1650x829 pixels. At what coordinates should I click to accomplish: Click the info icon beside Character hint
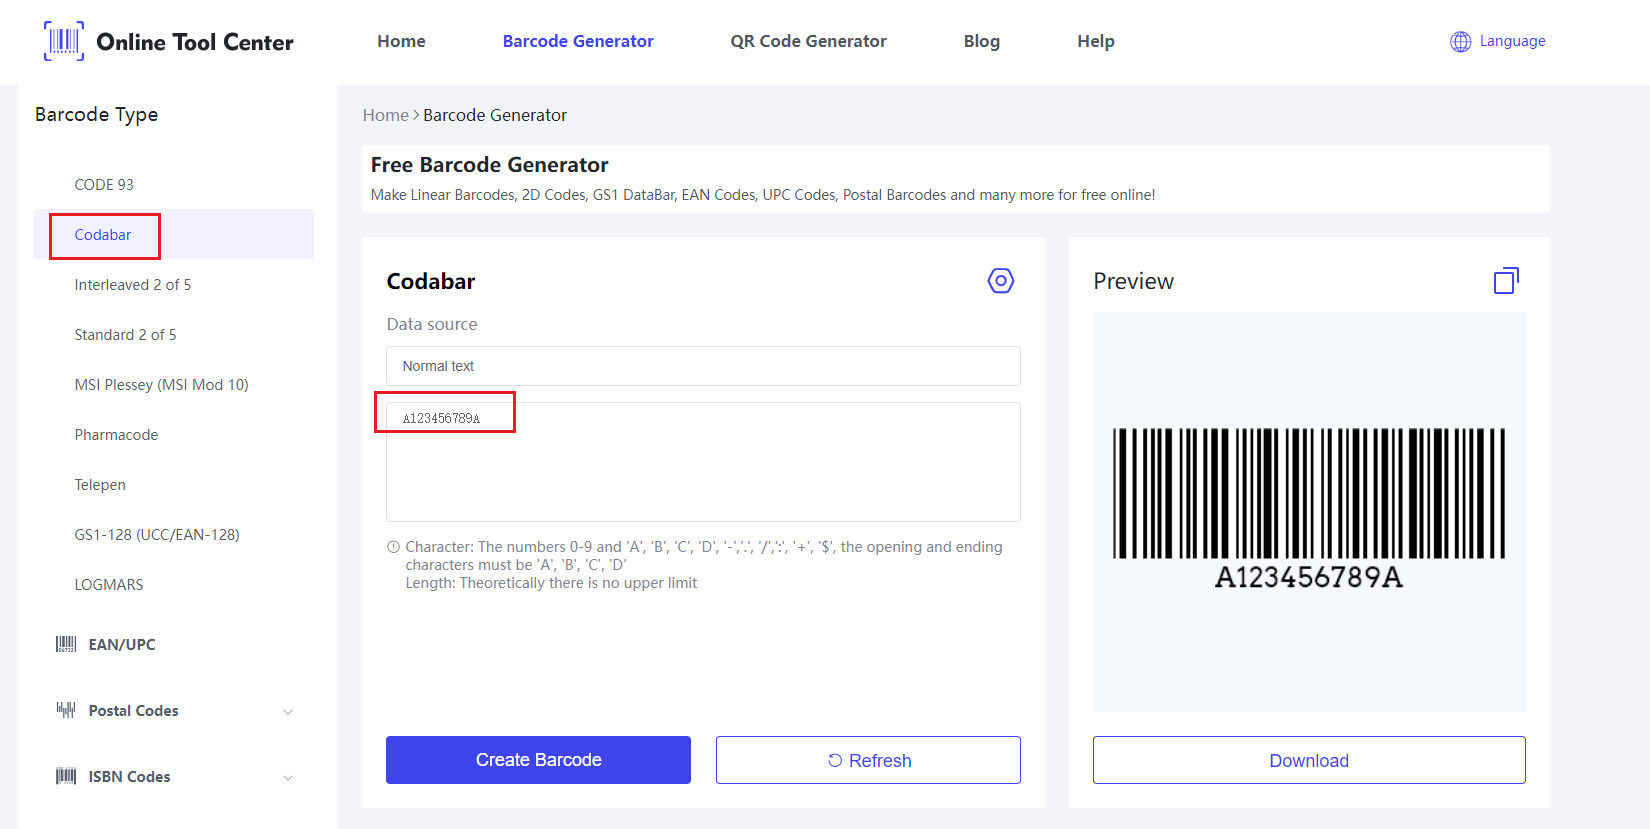[x=393, y=547]
